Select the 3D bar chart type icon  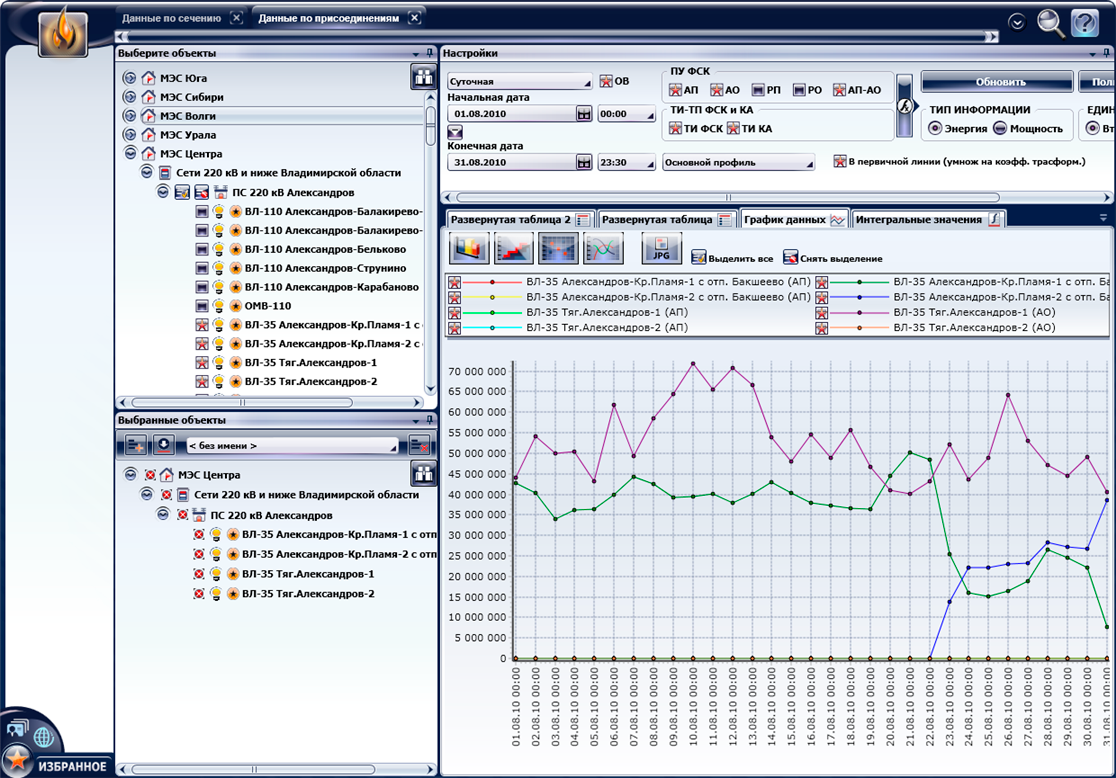coord(469,248)
